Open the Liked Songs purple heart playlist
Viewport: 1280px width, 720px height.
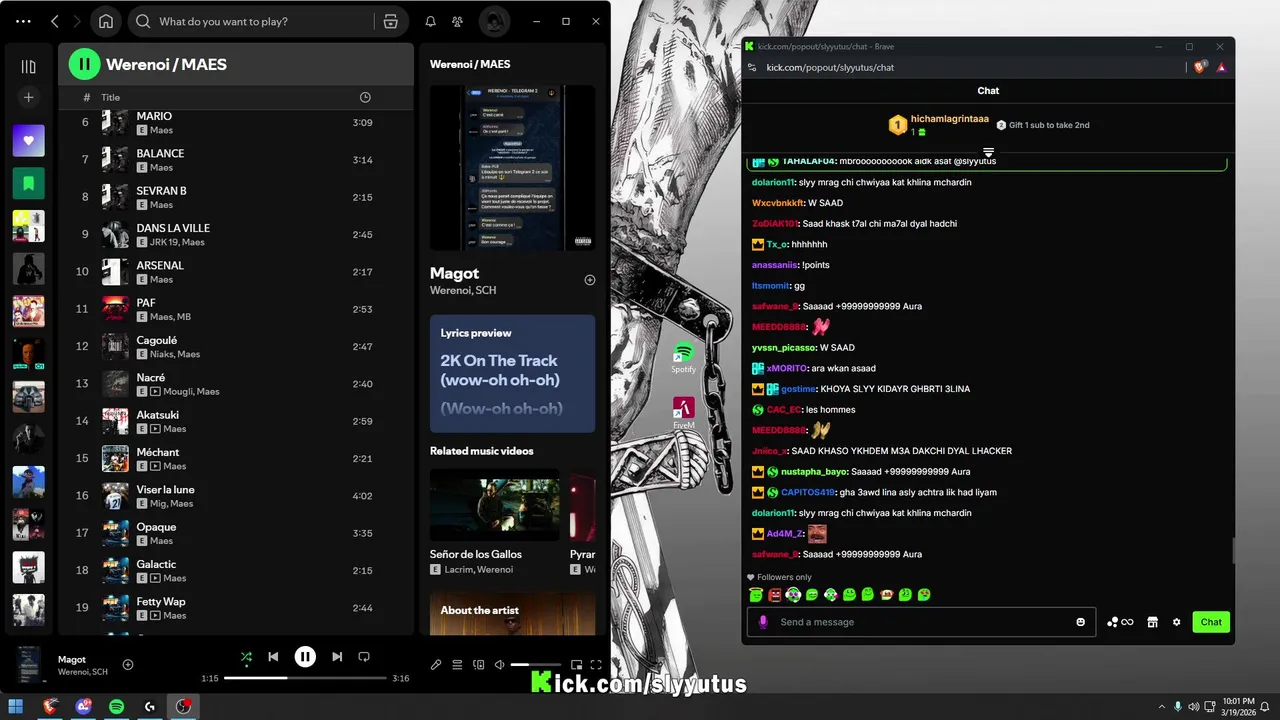coord(28,141)
